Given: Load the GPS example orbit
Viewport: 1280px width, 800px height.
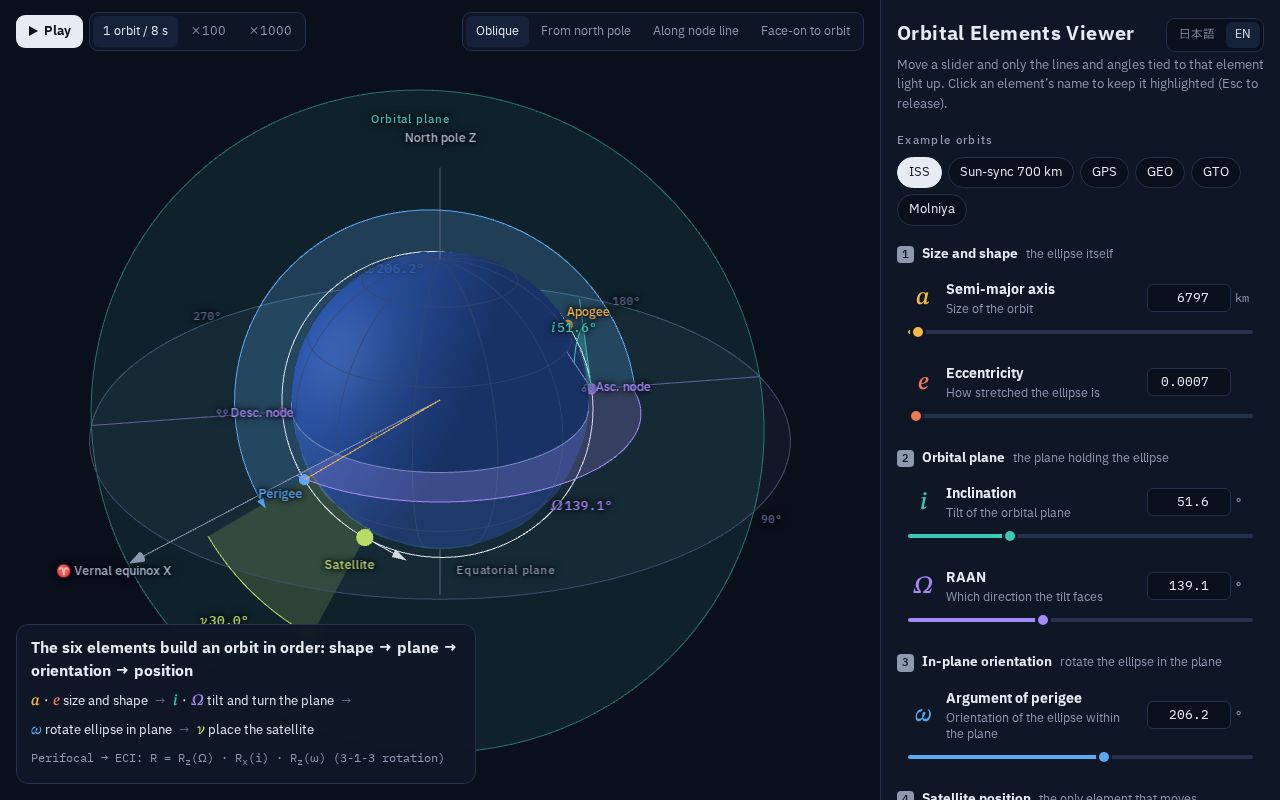Looking at the screenshot, I should point(1104,172).
